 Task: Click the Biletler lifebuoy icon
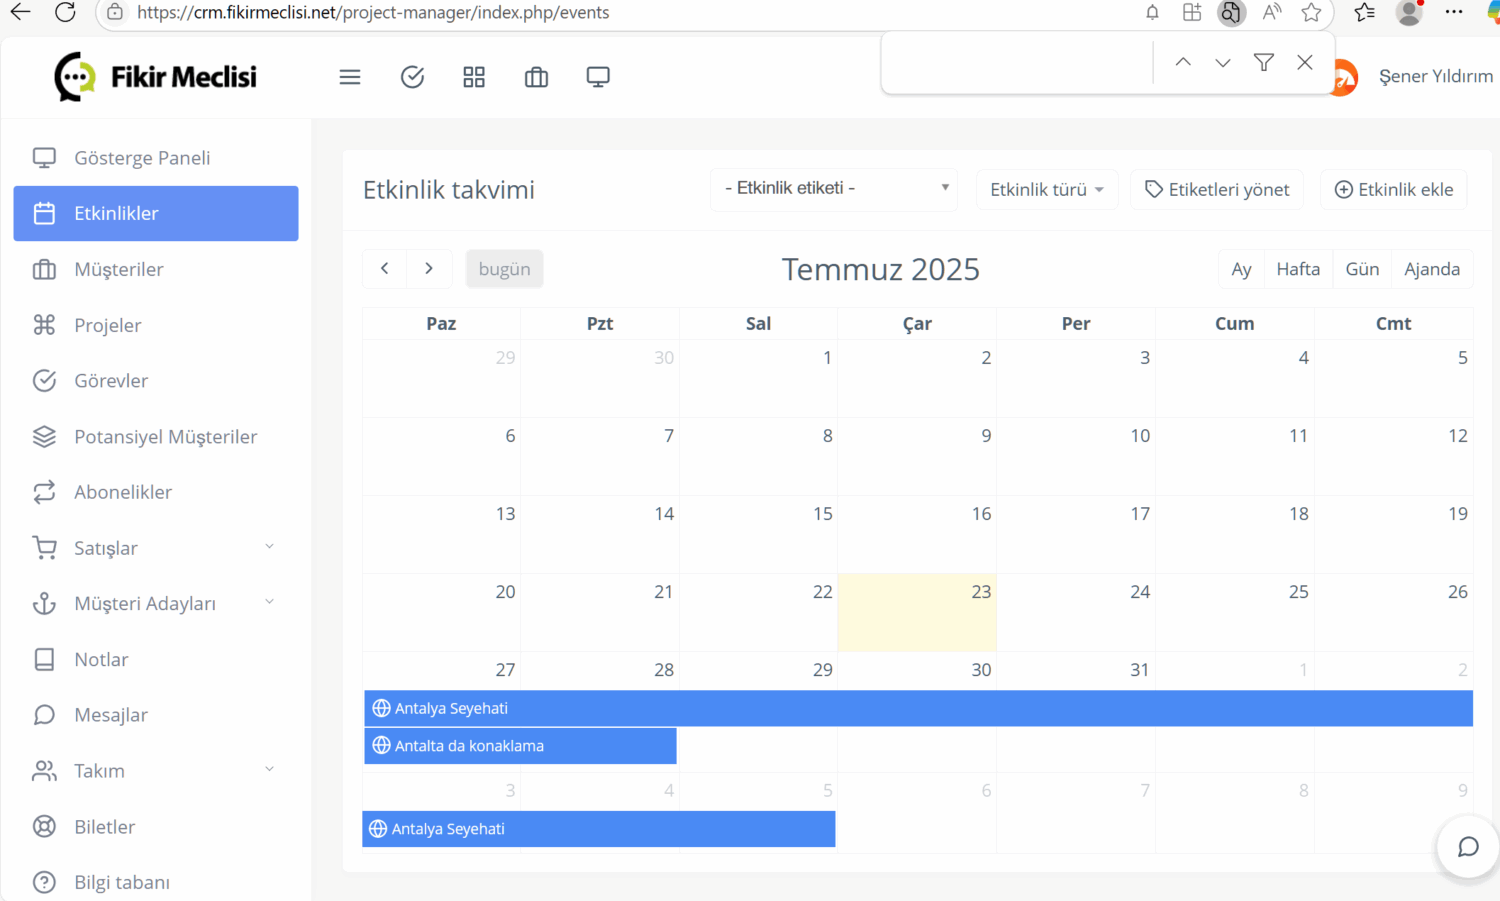coord(44,827)
